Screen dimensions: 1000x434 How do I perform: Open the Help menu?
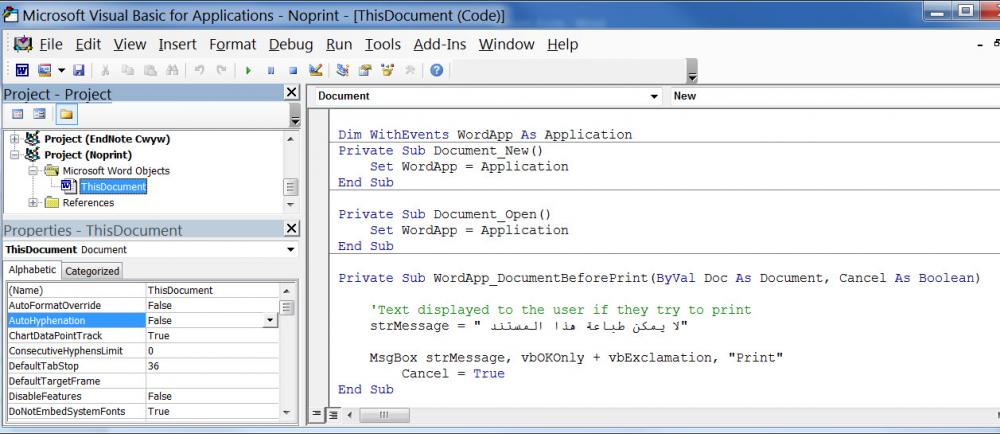(x=562, y=44)
